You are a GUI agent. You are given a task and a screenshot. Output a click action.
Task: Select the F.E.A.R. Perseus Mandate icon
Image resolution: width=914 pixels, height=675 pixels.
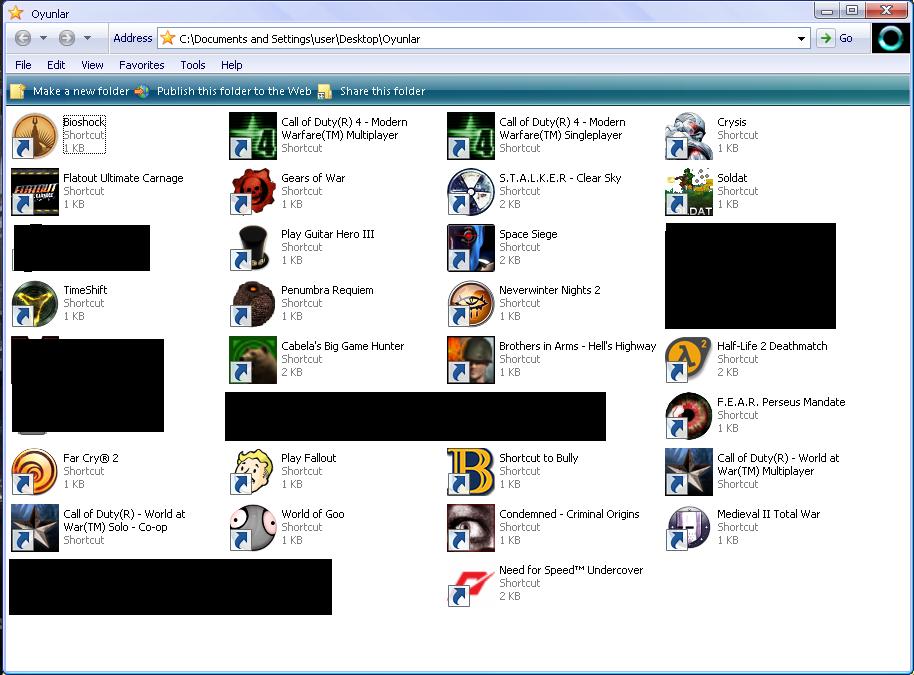[x=689, y=416]
